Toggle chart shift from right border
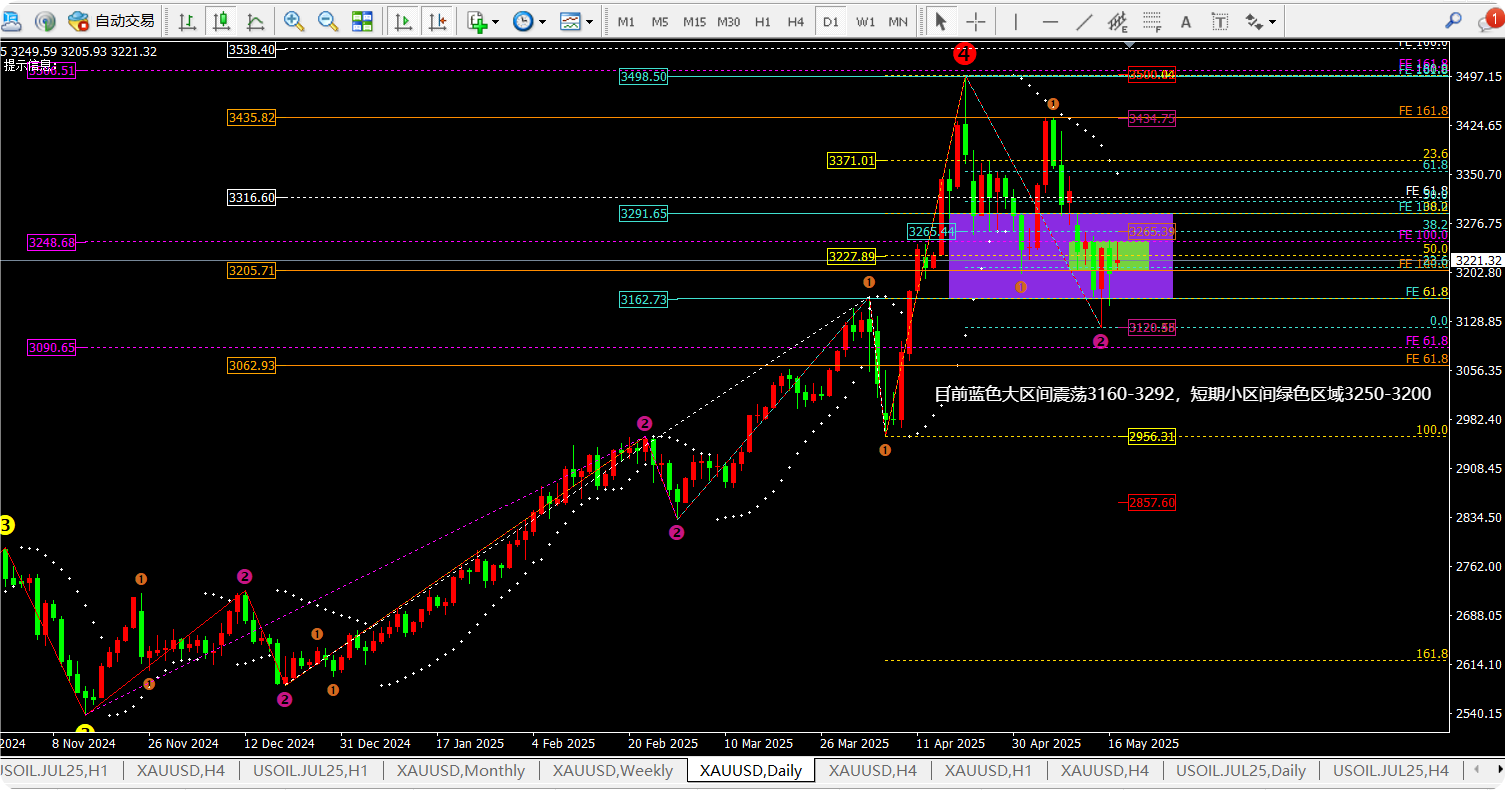Viewport: 1505px width, 790px height. [436, 21]
